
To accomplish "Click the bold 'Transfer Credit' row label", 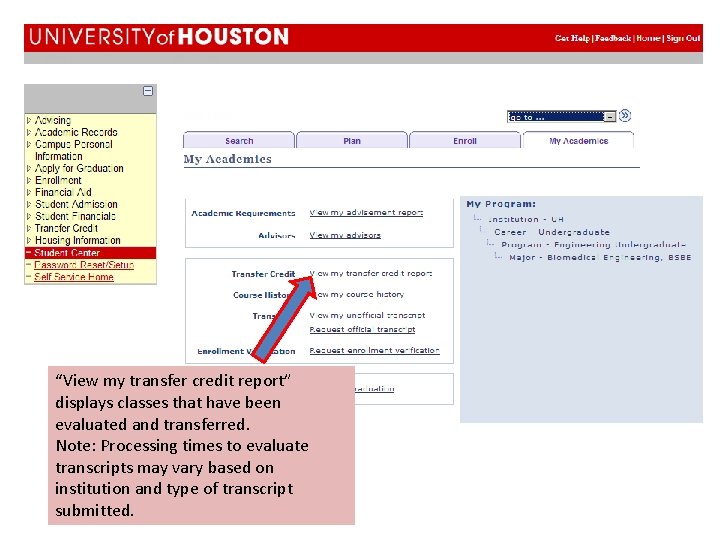I will 264,274.
